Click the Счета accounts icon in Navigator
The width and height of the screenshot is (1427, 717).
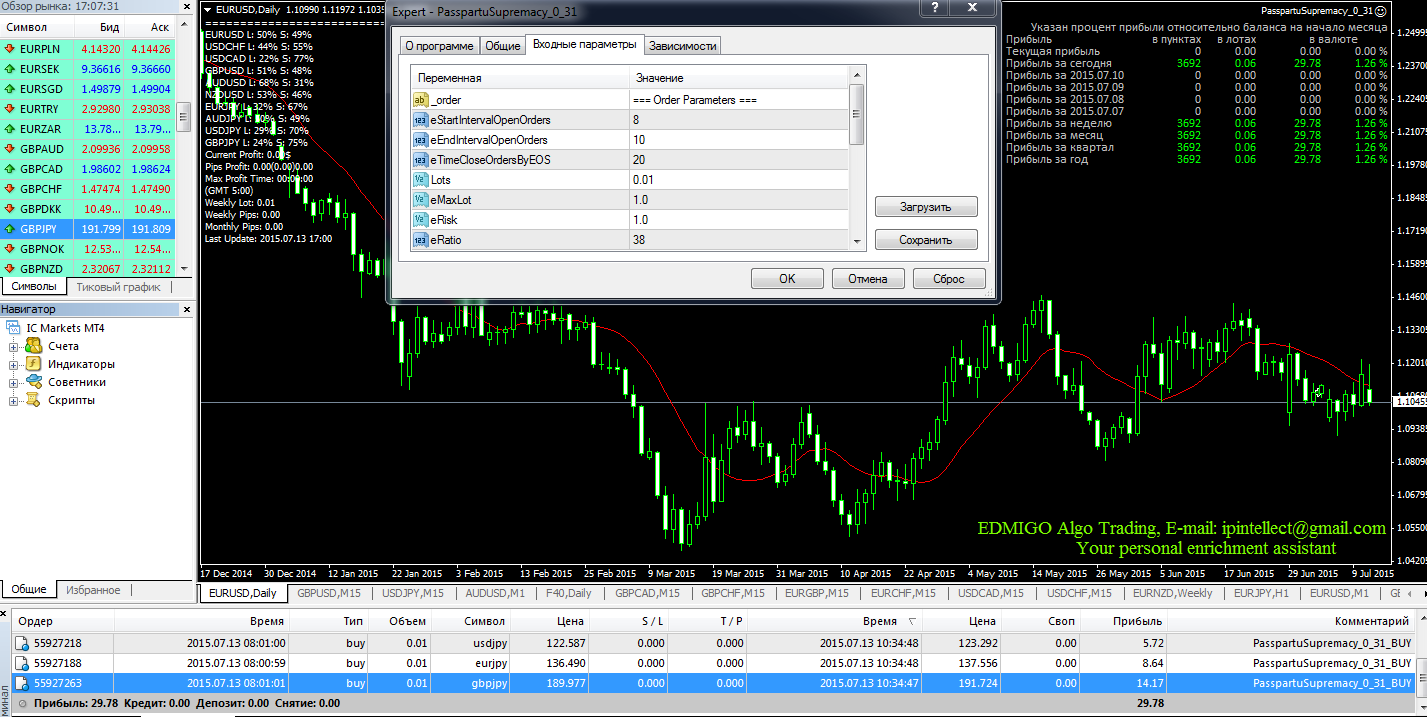click(33, 346)
